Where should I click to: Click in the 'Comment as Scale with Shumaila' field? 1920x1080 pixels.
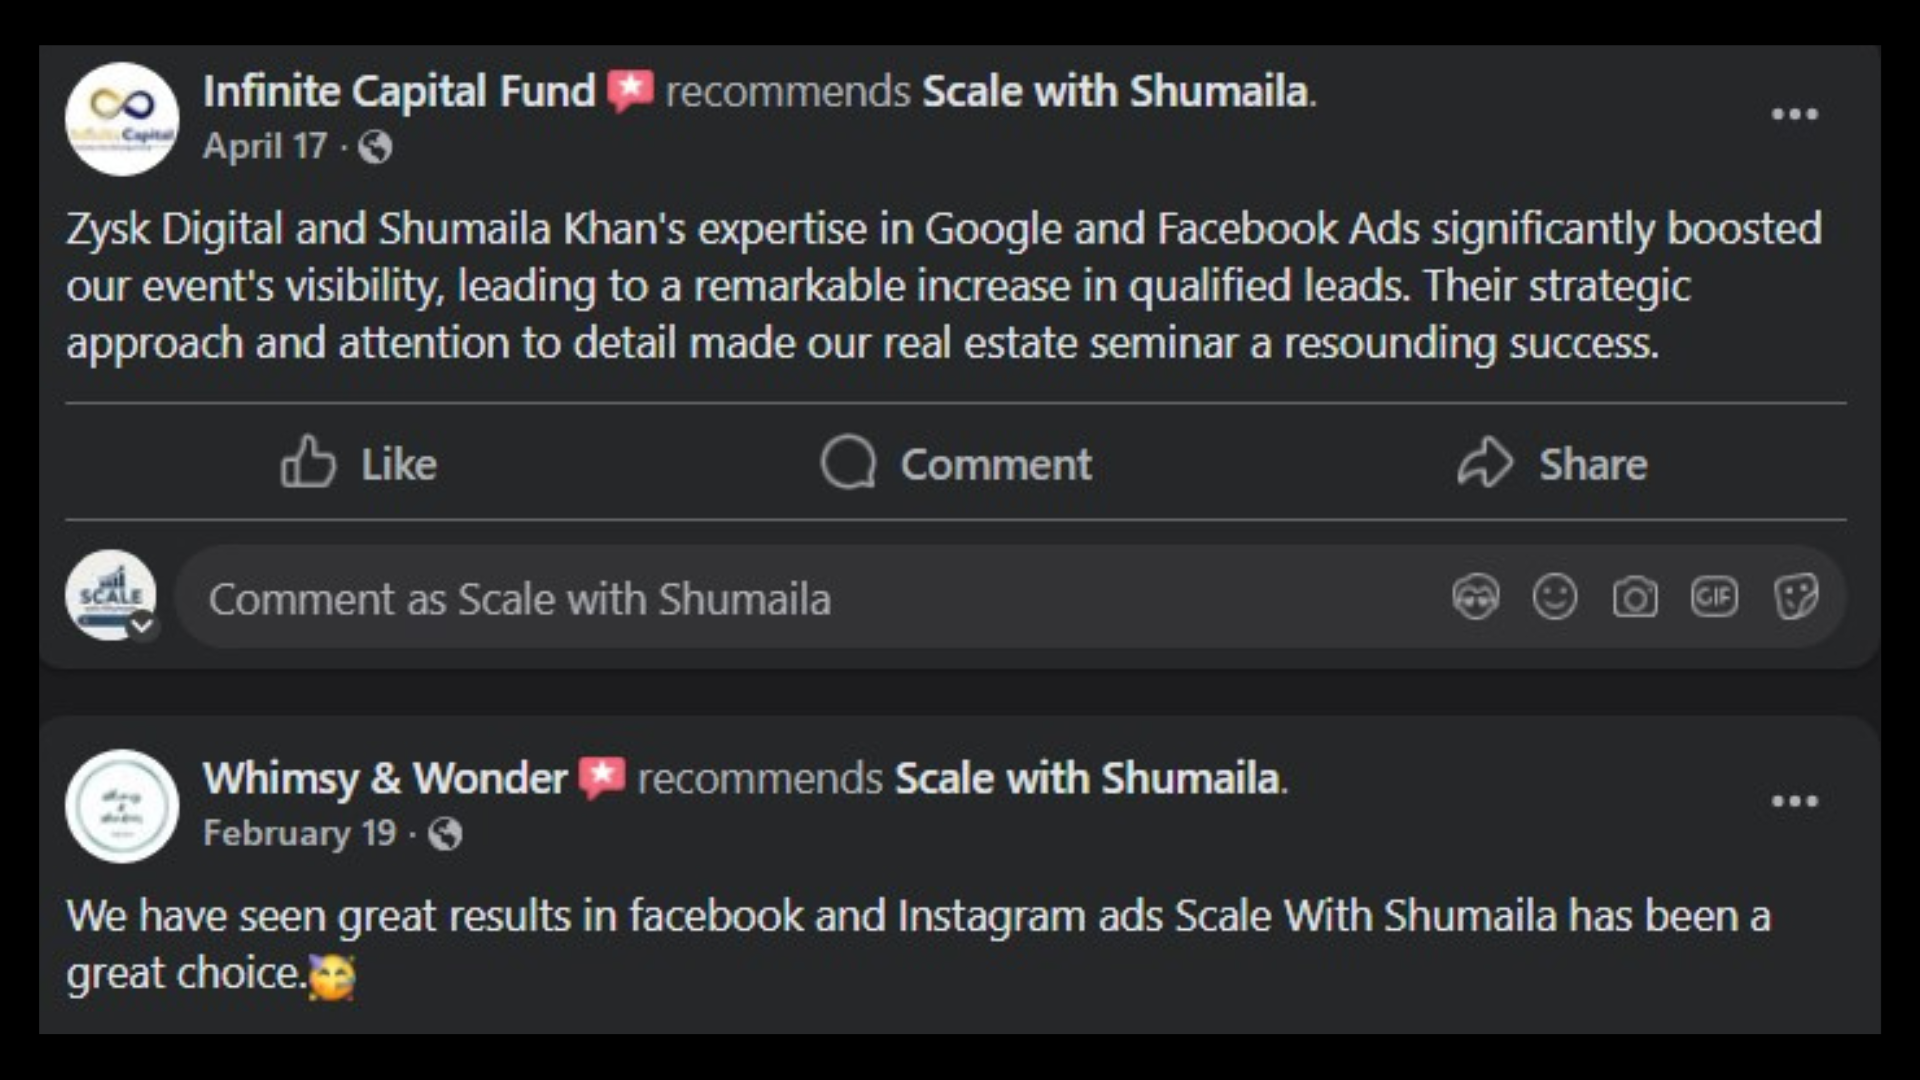click(x=800, y=598)
